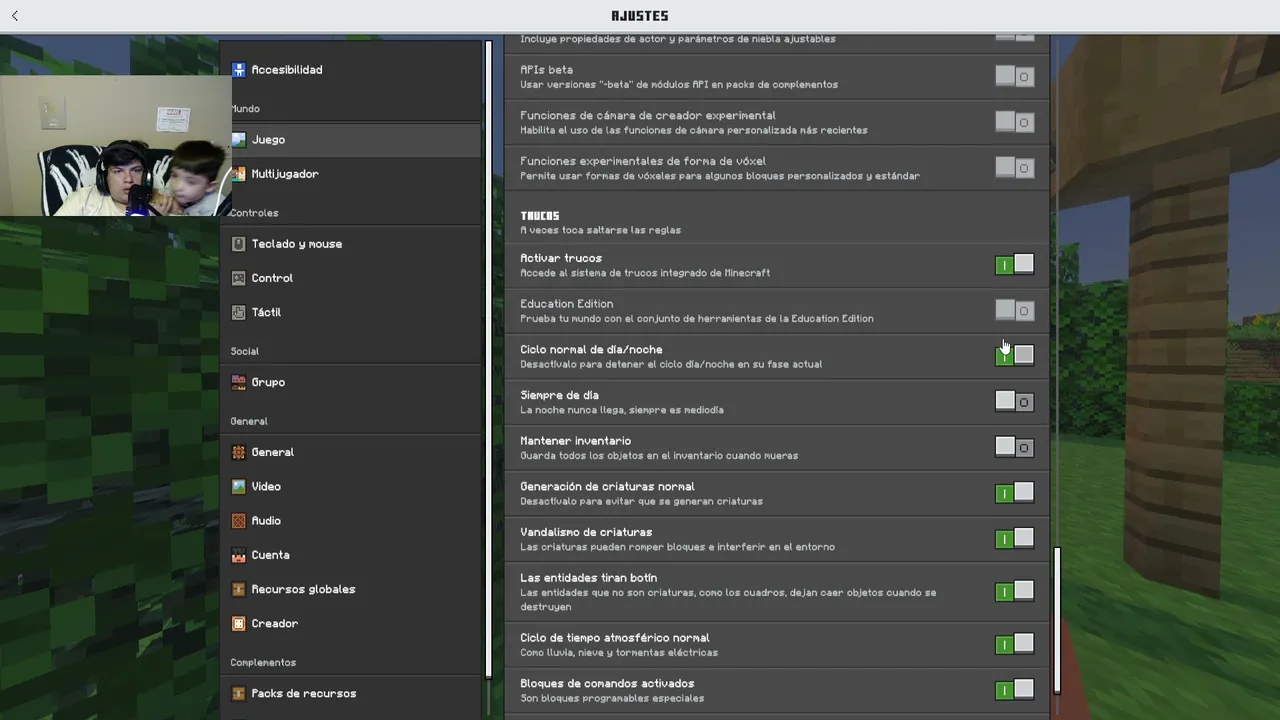
Task: Open Teclado y mouse icon
Action: pos(238,244)
